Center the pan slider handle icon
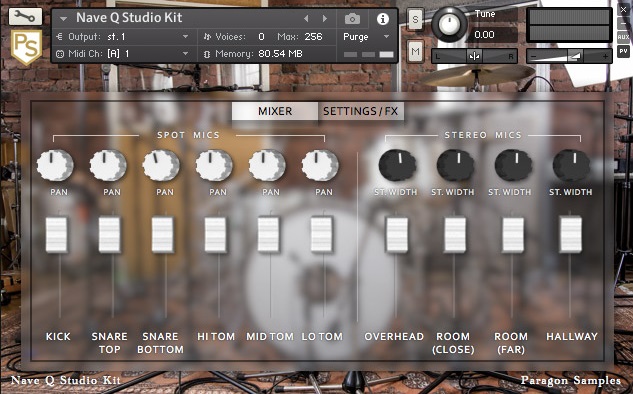Viewport: 633px width, 394px height. [474, 56]
